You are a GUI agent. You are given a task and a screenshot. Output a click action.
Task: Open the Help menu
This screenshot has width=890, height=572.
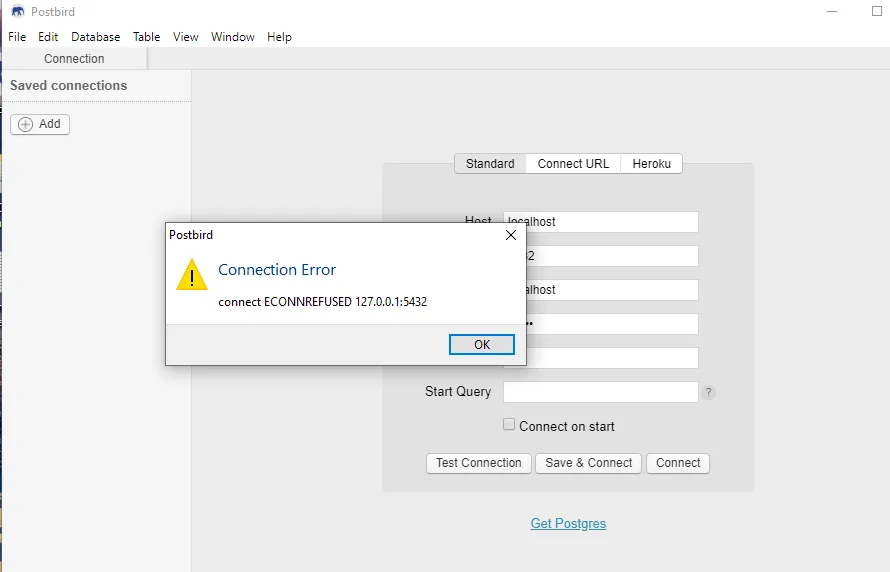click(279, 37)
